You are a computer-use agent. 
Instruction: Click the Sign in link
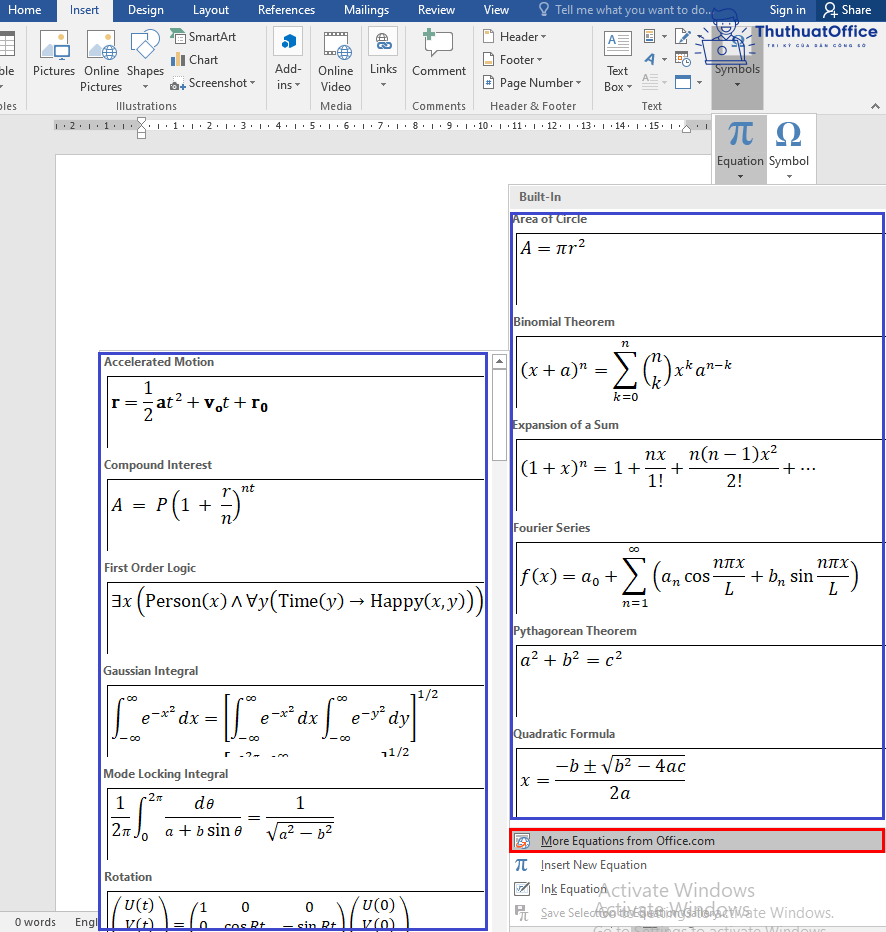click(x=787, y=10)
